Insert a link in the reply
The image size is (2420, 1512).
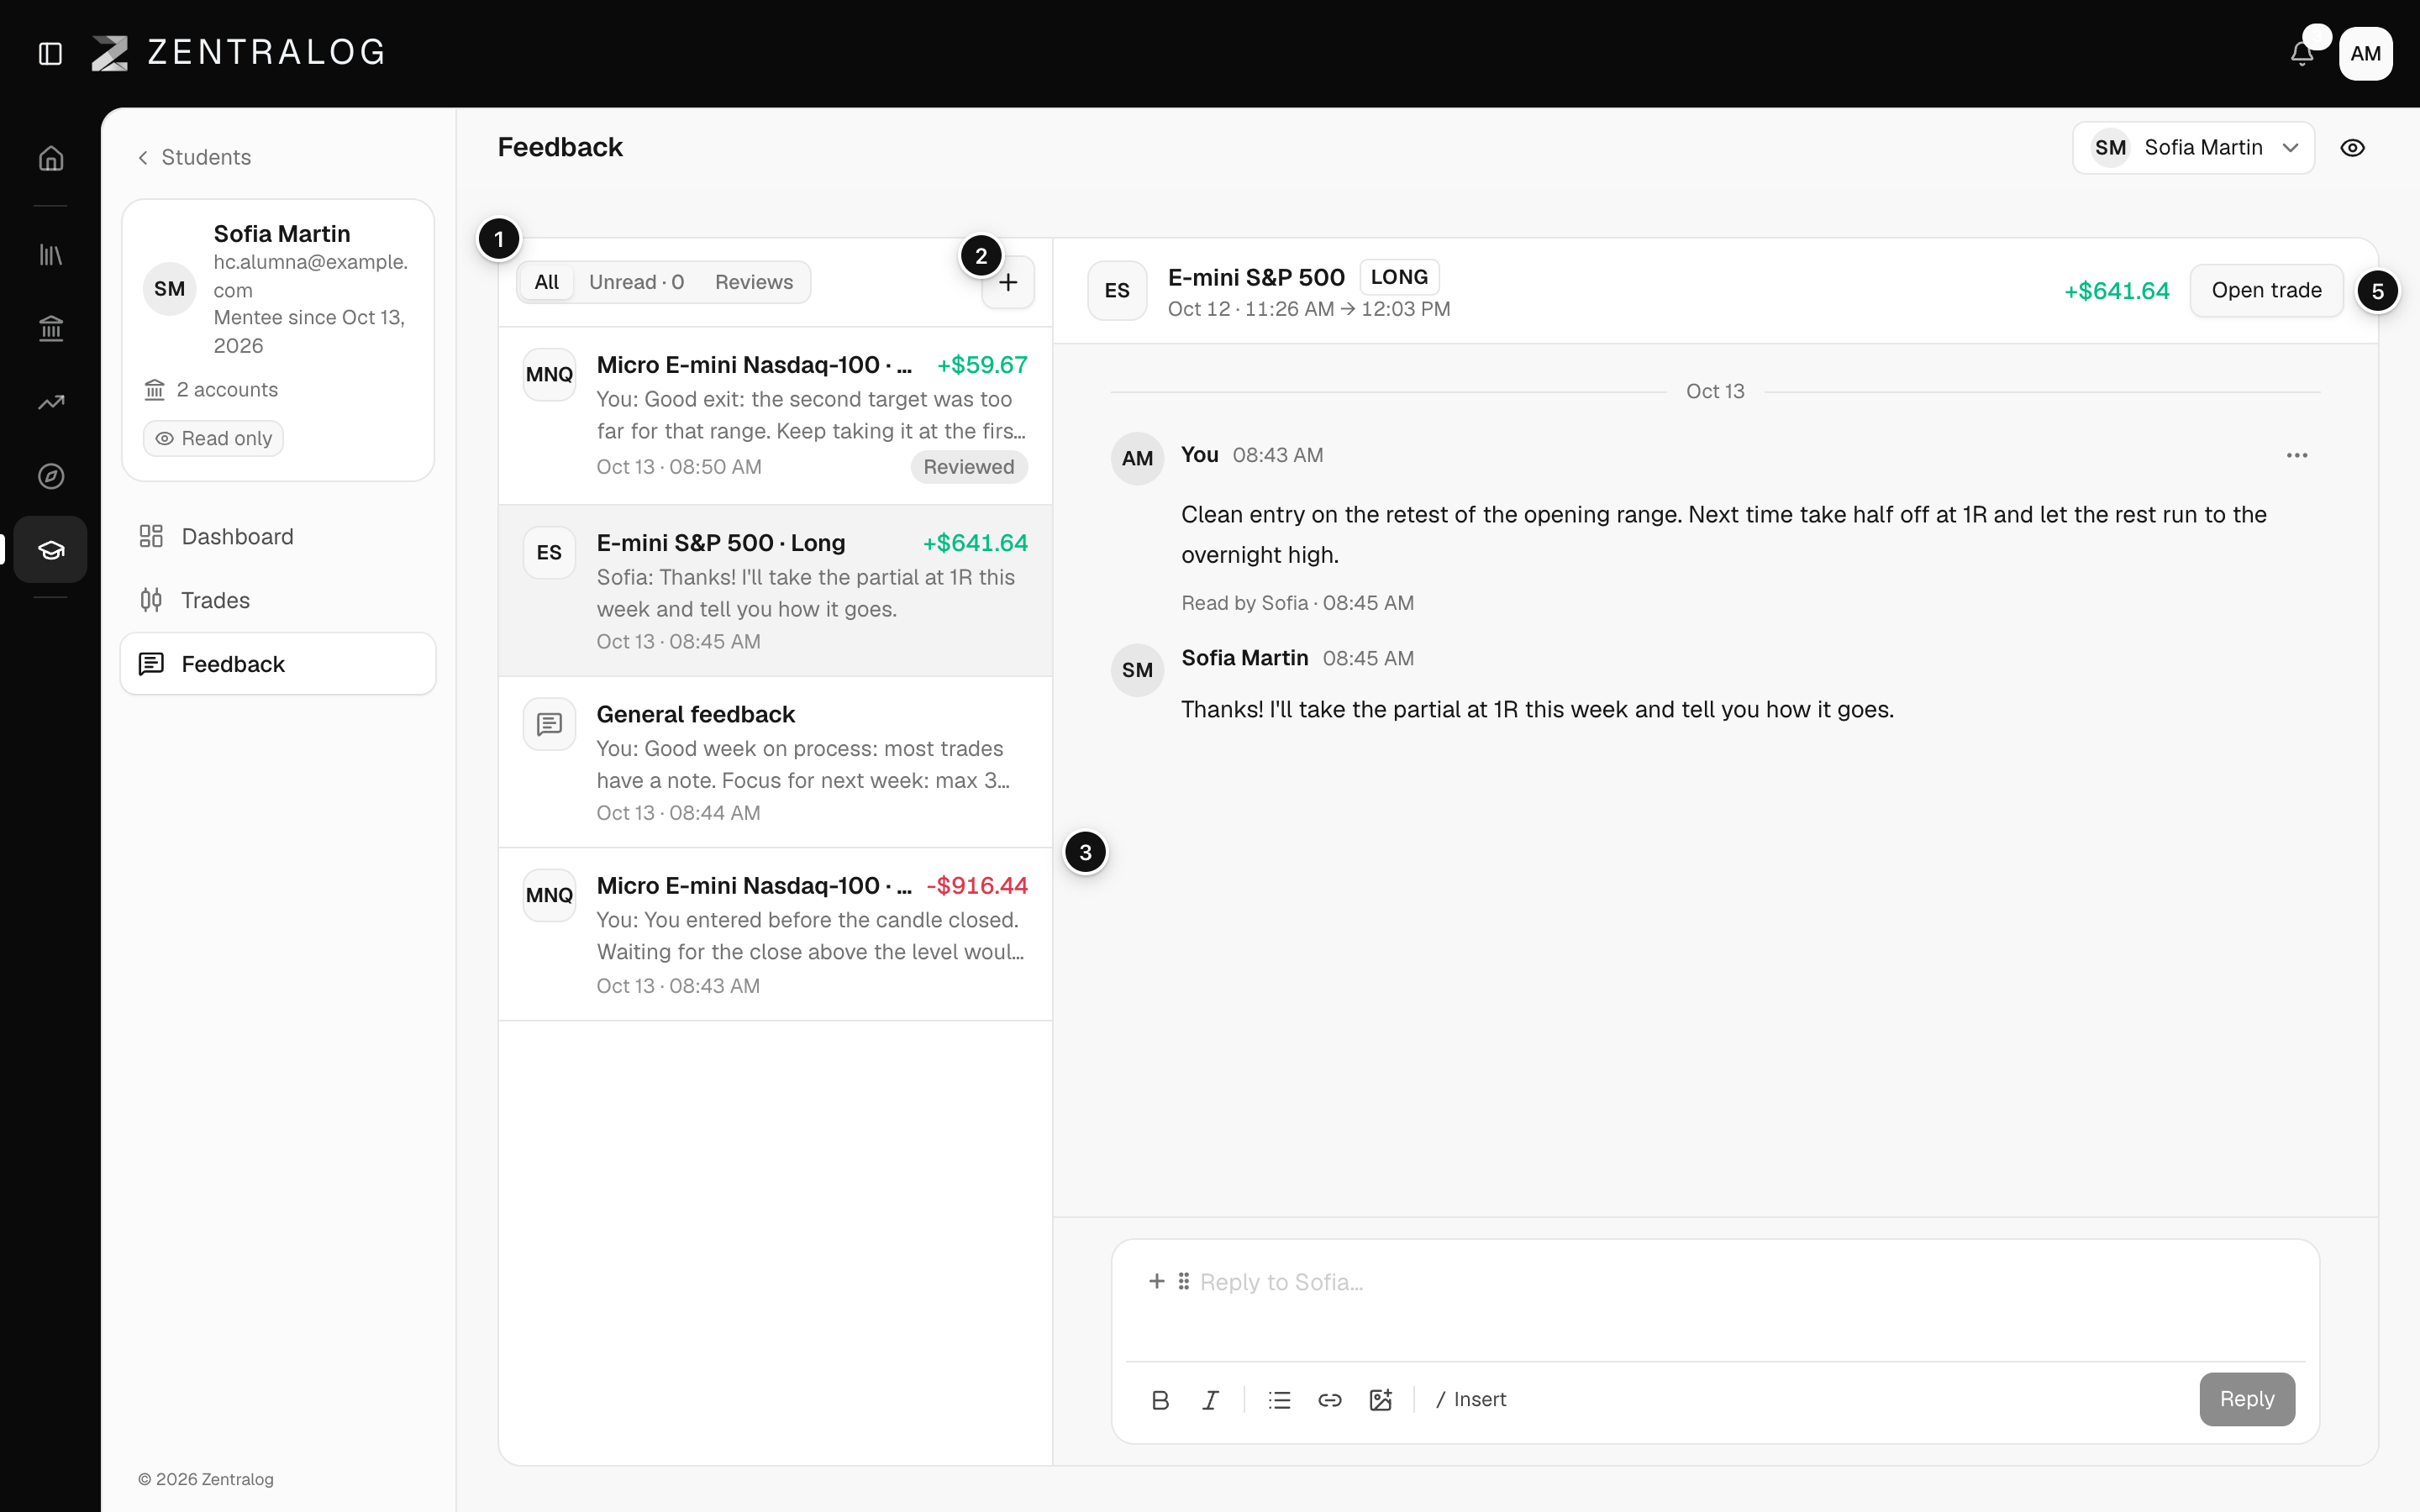point(1330,1400)
